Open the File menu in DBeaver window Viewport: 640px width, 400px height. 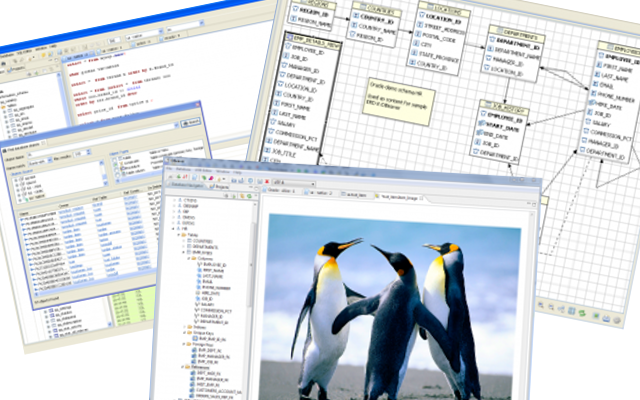pyautogui.click(x=169, y=169)
